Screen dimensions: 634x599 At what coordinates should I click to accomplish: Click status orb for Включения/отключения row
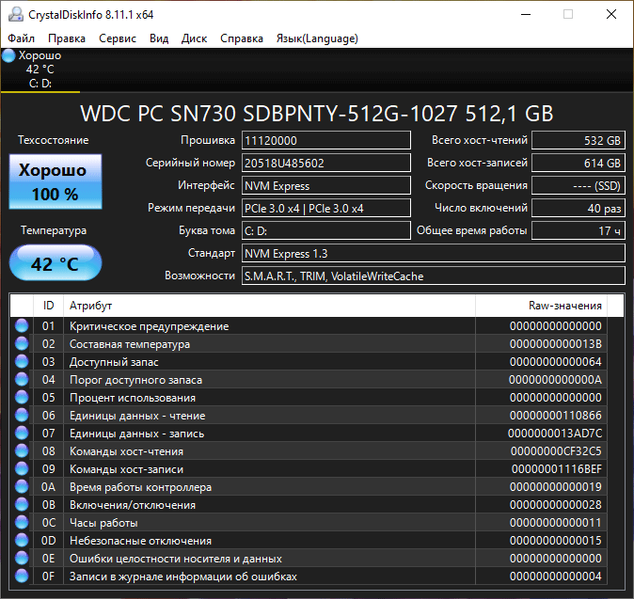(x=22, y=505)
